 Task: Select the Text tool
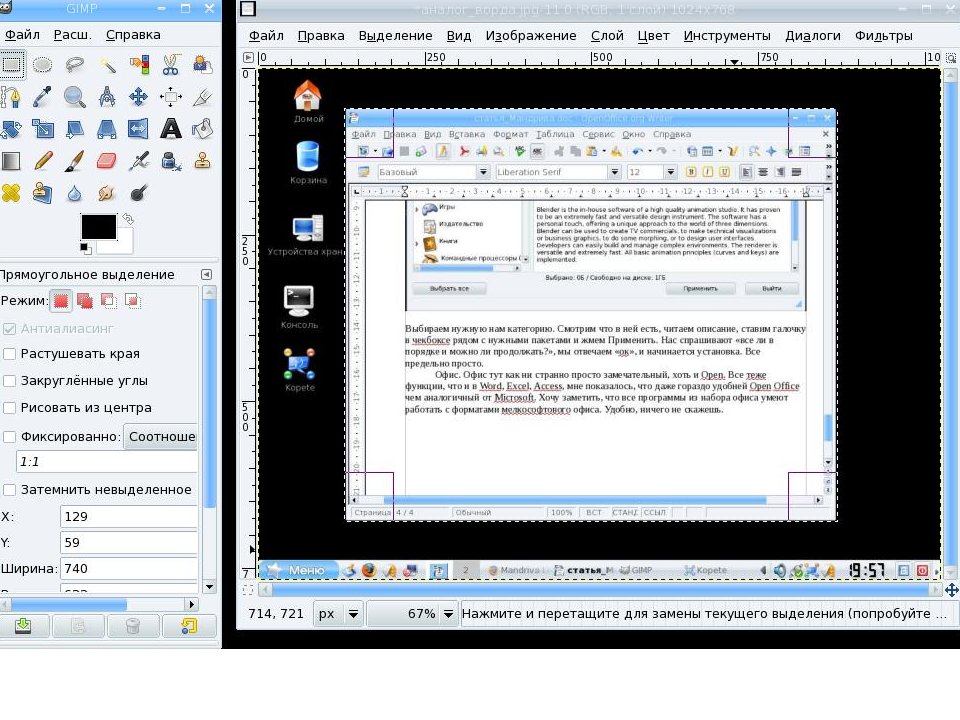coord(171,129)
